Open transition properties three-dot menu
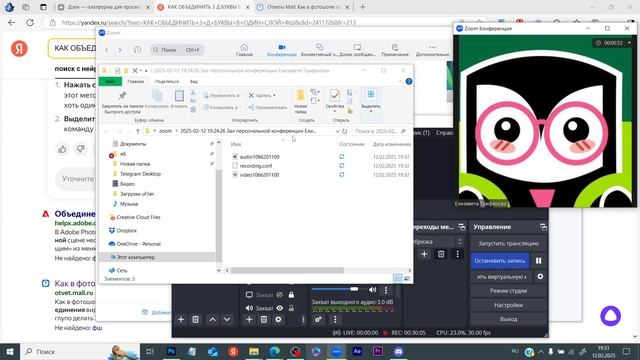 tap(458, 254)
